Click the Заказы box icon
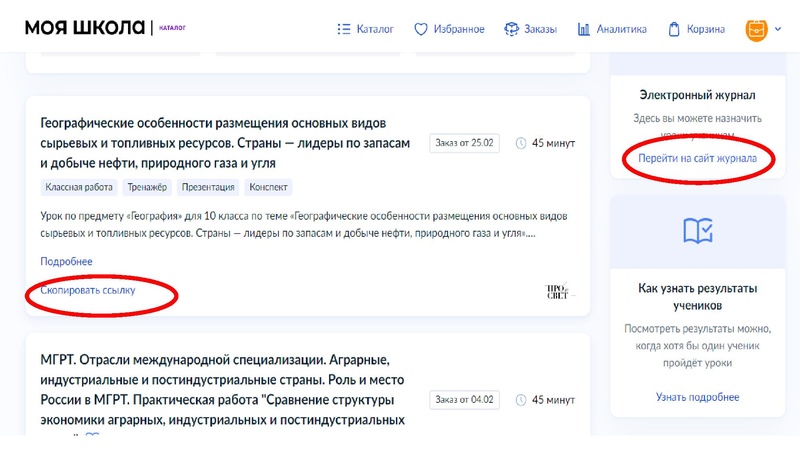 pyautogui.click(x=511, y=29)
